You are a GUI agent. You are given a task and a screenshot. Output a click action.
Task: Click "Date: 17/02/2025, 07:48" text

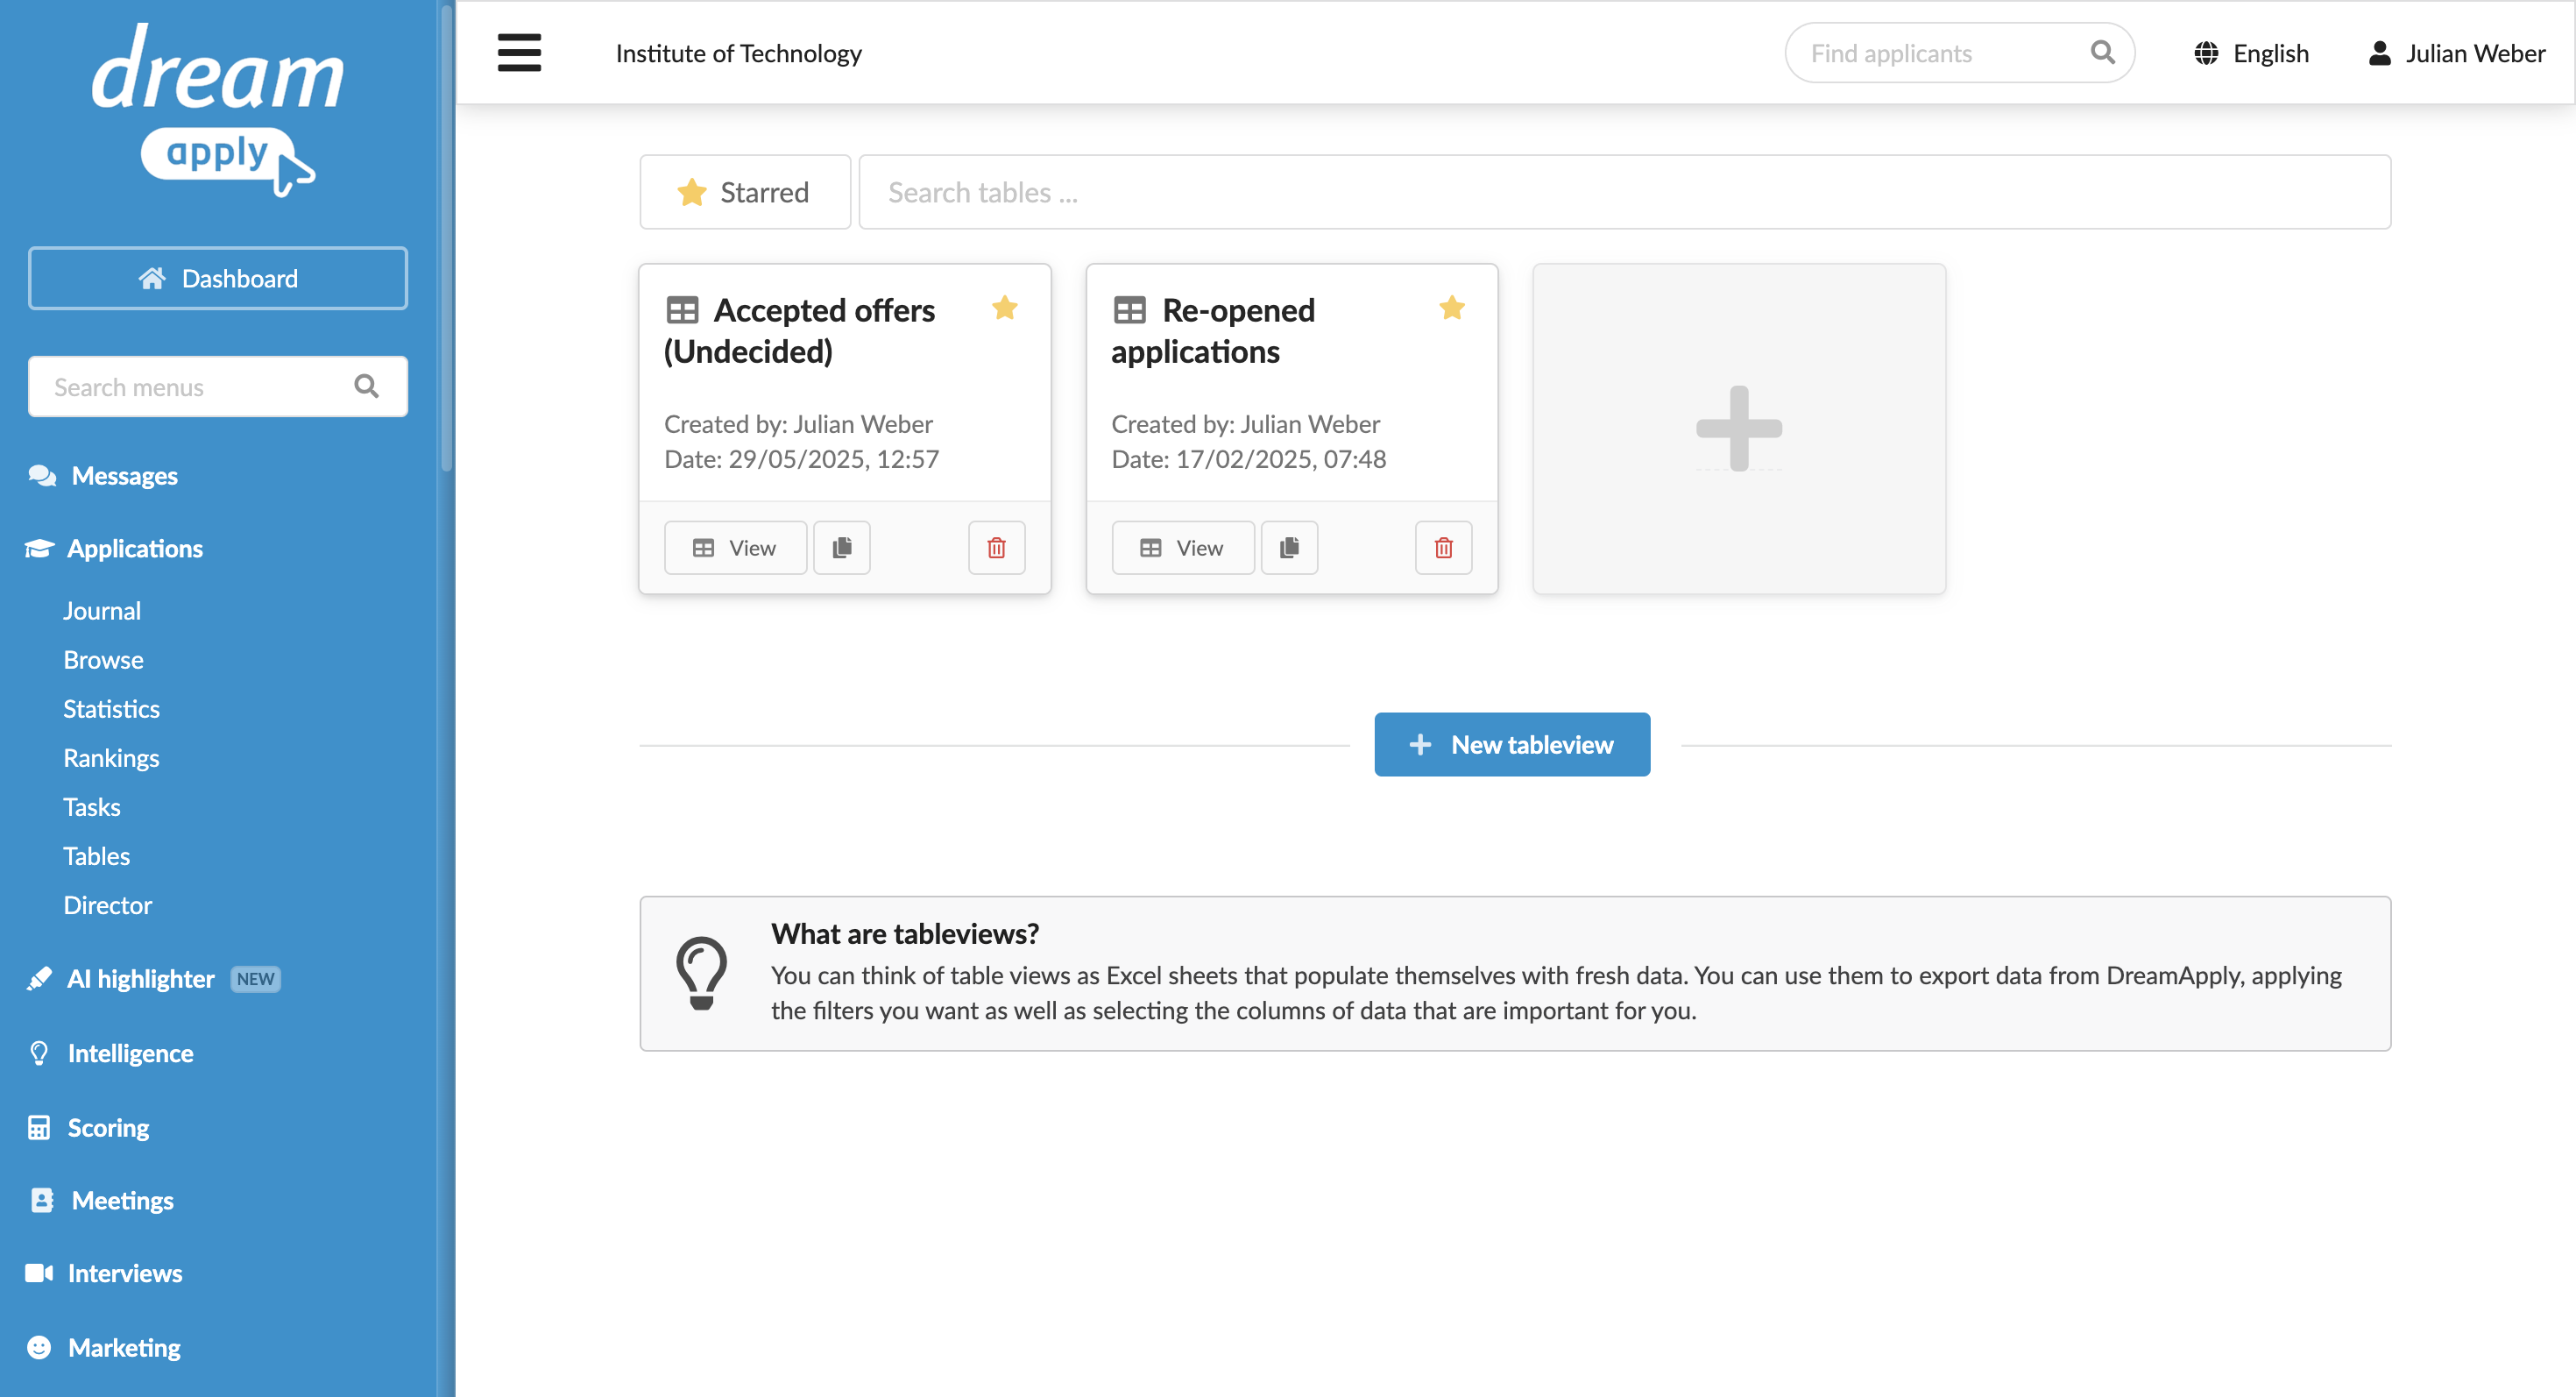coord(1248,459)
